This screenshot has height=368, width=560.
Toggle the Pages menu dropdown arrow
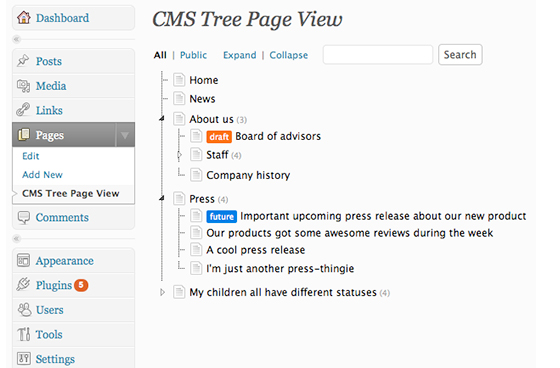(125, 135)
